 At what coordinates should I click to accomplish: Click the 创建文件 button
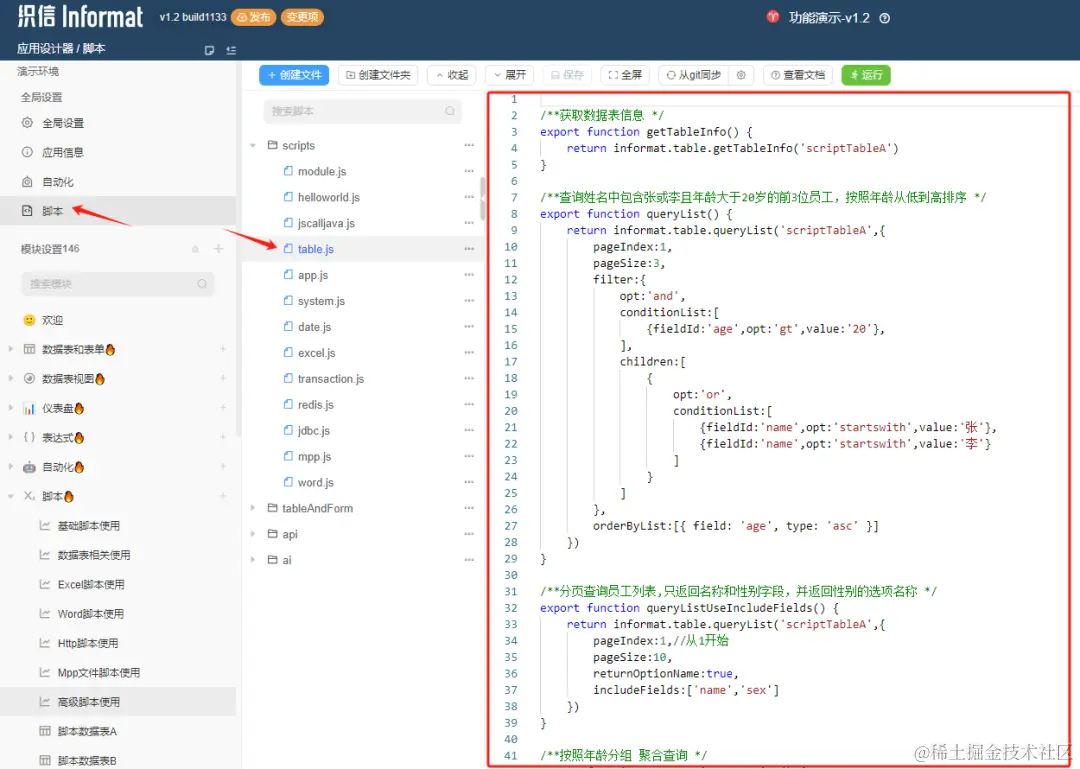click(294, 75)
